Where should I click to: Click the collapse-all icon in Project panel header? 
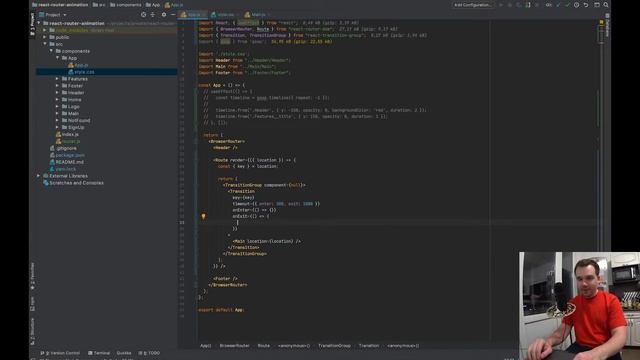pos(153,15)
